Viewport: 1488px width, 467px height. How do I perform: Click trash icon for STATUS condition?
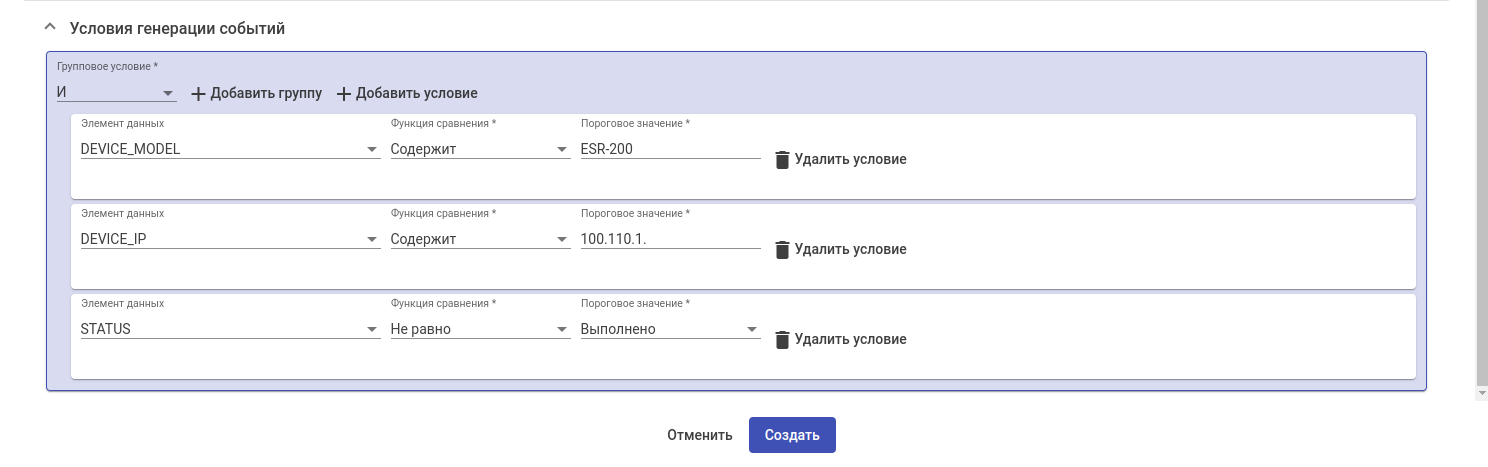point(782,340)
